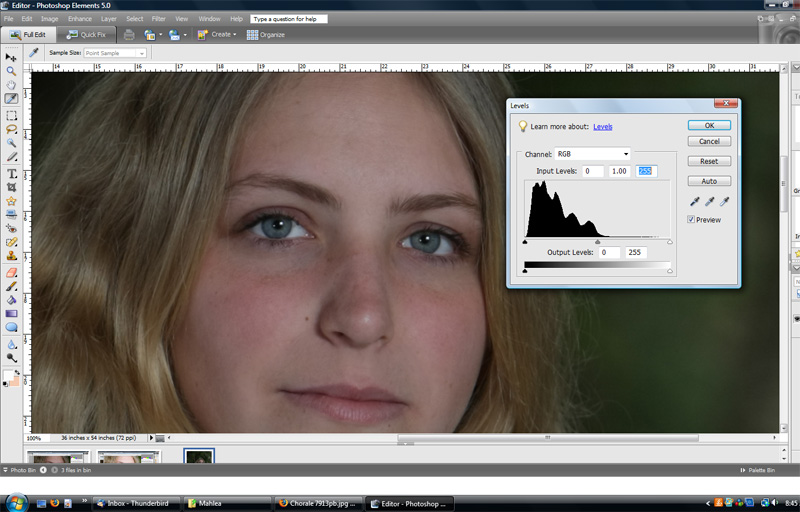Select the ellipse Shape tool
The height and width of the screenshot is (512, 800).
pyautogui.click(x=11, y=327)
